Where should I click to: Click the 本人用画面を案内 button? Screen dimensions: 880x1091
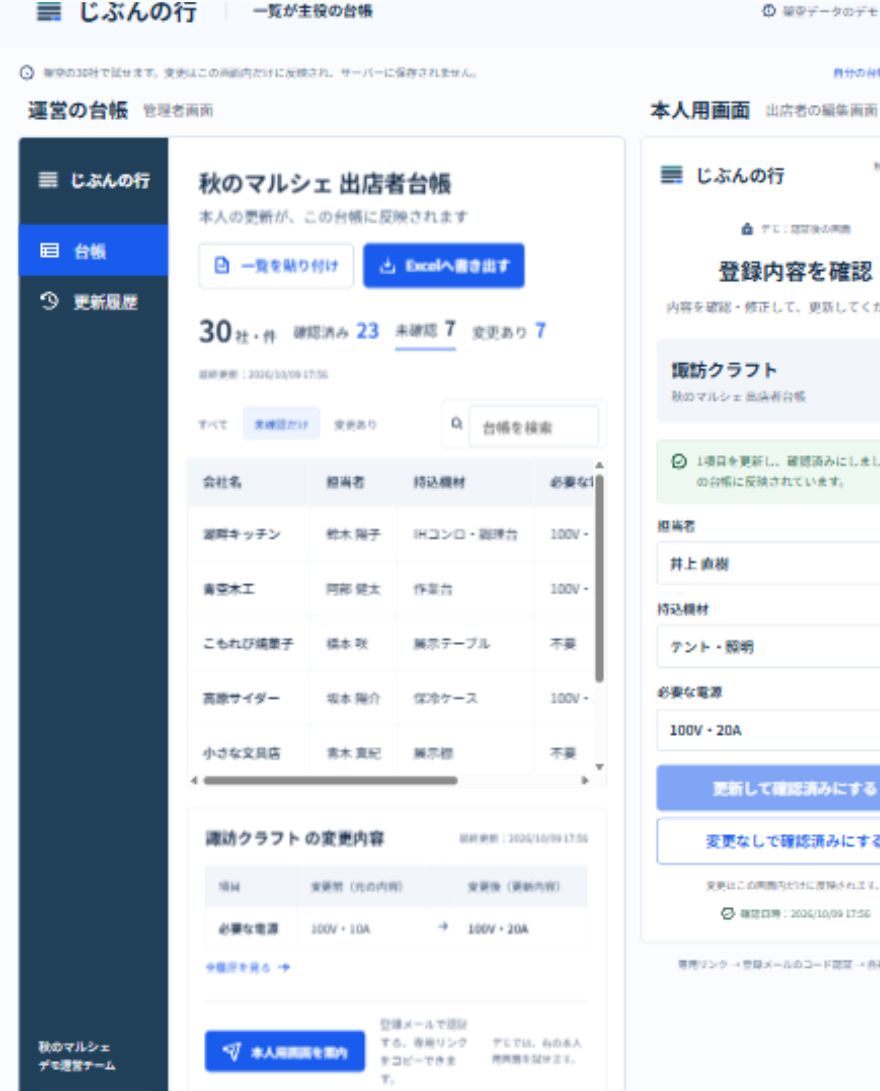[x=285, y=1051]
